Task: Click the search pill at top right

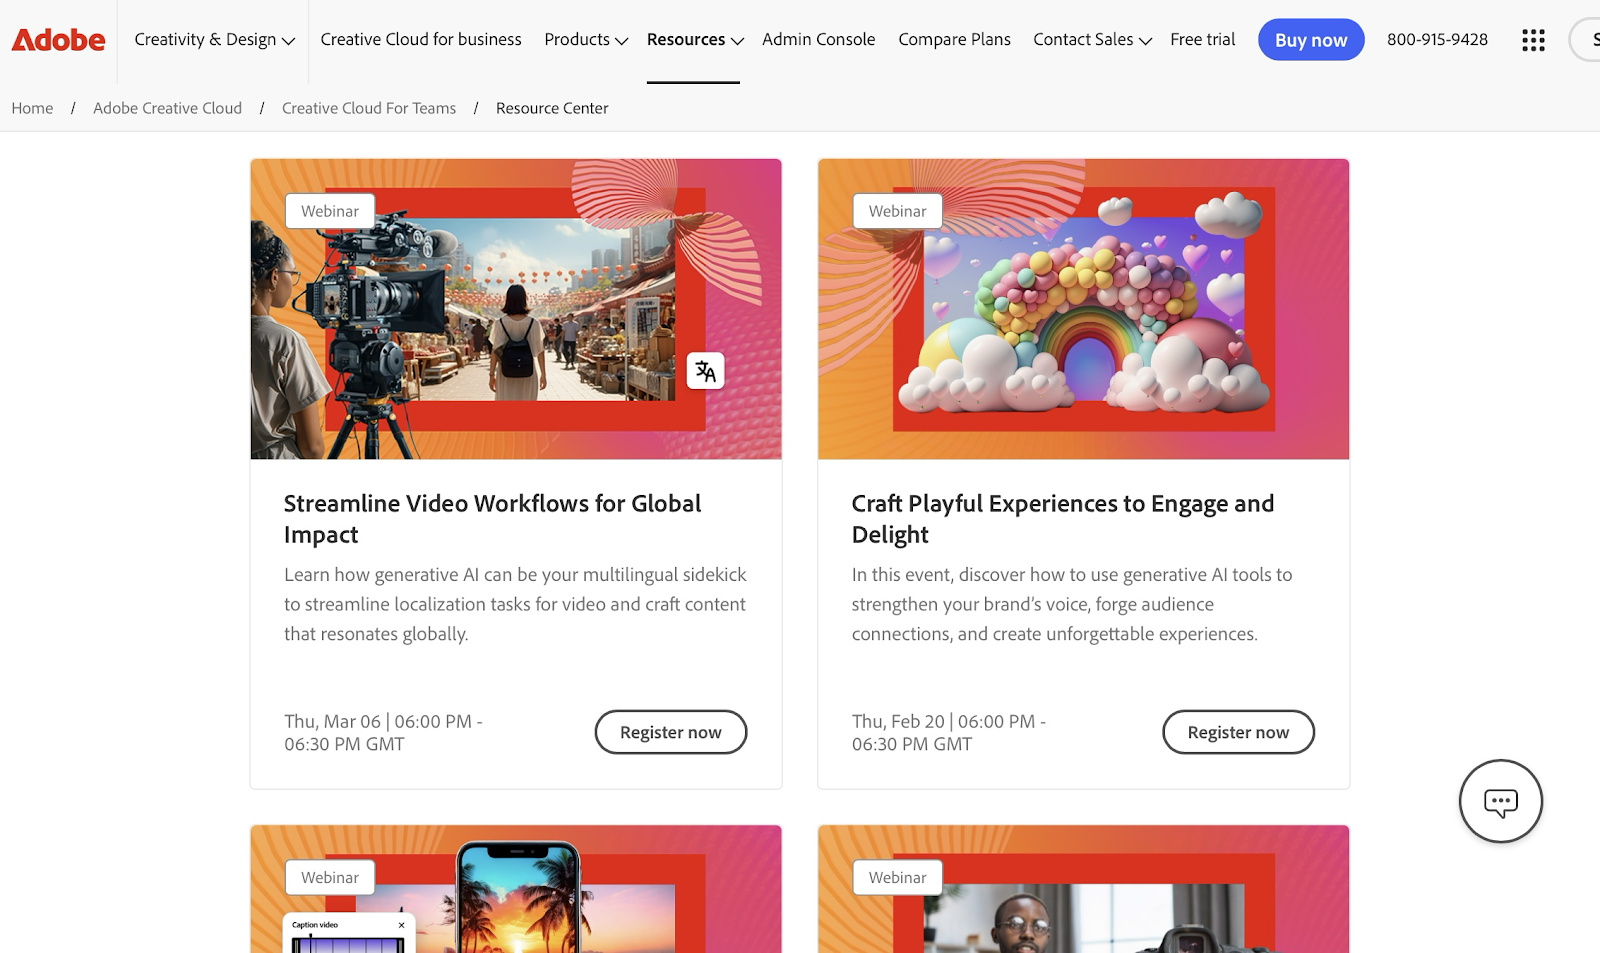Action: click(x=1588, y=40)
